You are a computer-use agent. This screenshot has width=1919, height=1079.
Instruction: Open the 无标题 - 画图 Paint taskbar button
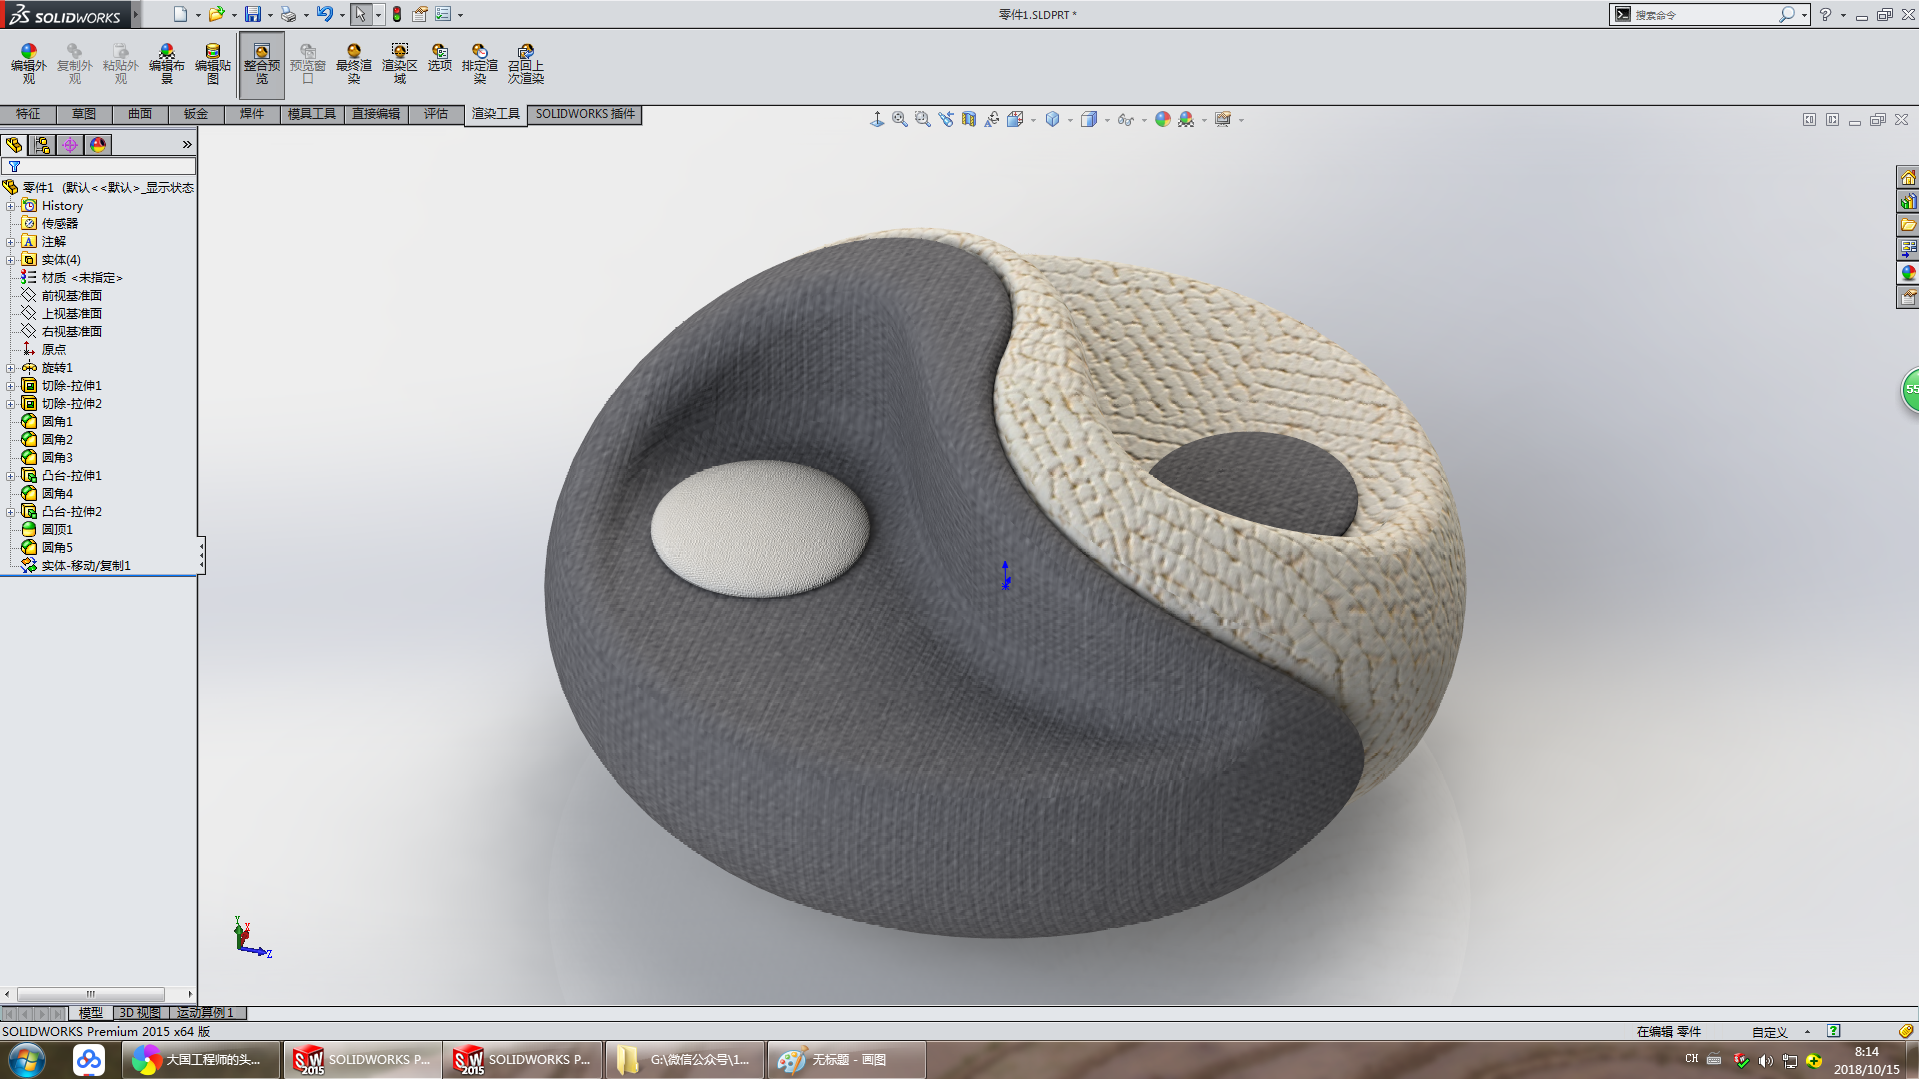point(847,1060)
